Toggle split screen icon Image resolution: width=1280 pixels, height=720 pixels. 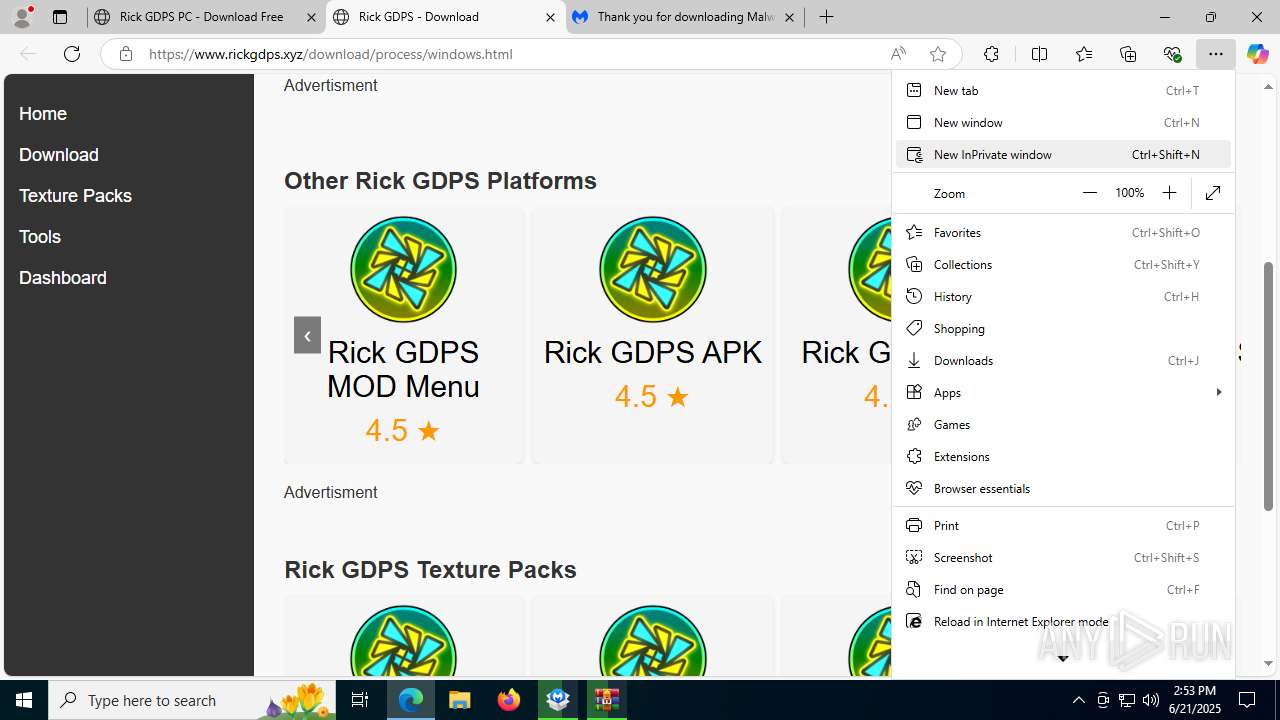[1039, 54]
